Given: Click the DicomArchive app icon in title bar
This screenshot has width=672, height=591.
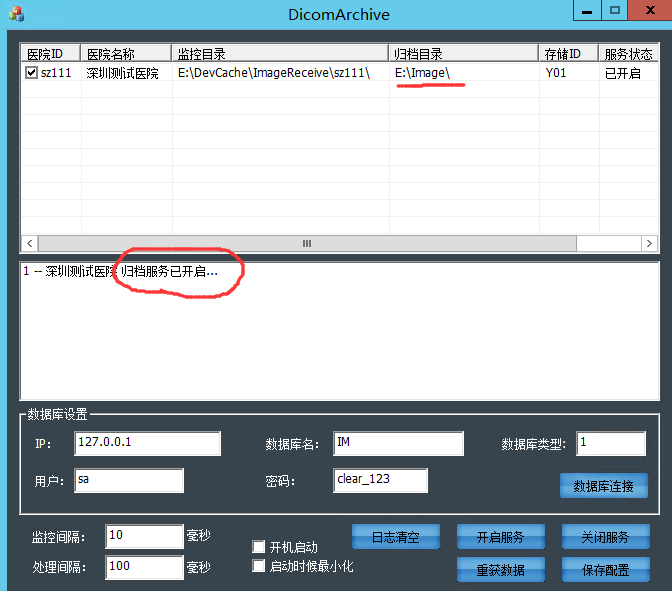Looking at the screenshot, I should pyautogui.click(x=14, y=14).
